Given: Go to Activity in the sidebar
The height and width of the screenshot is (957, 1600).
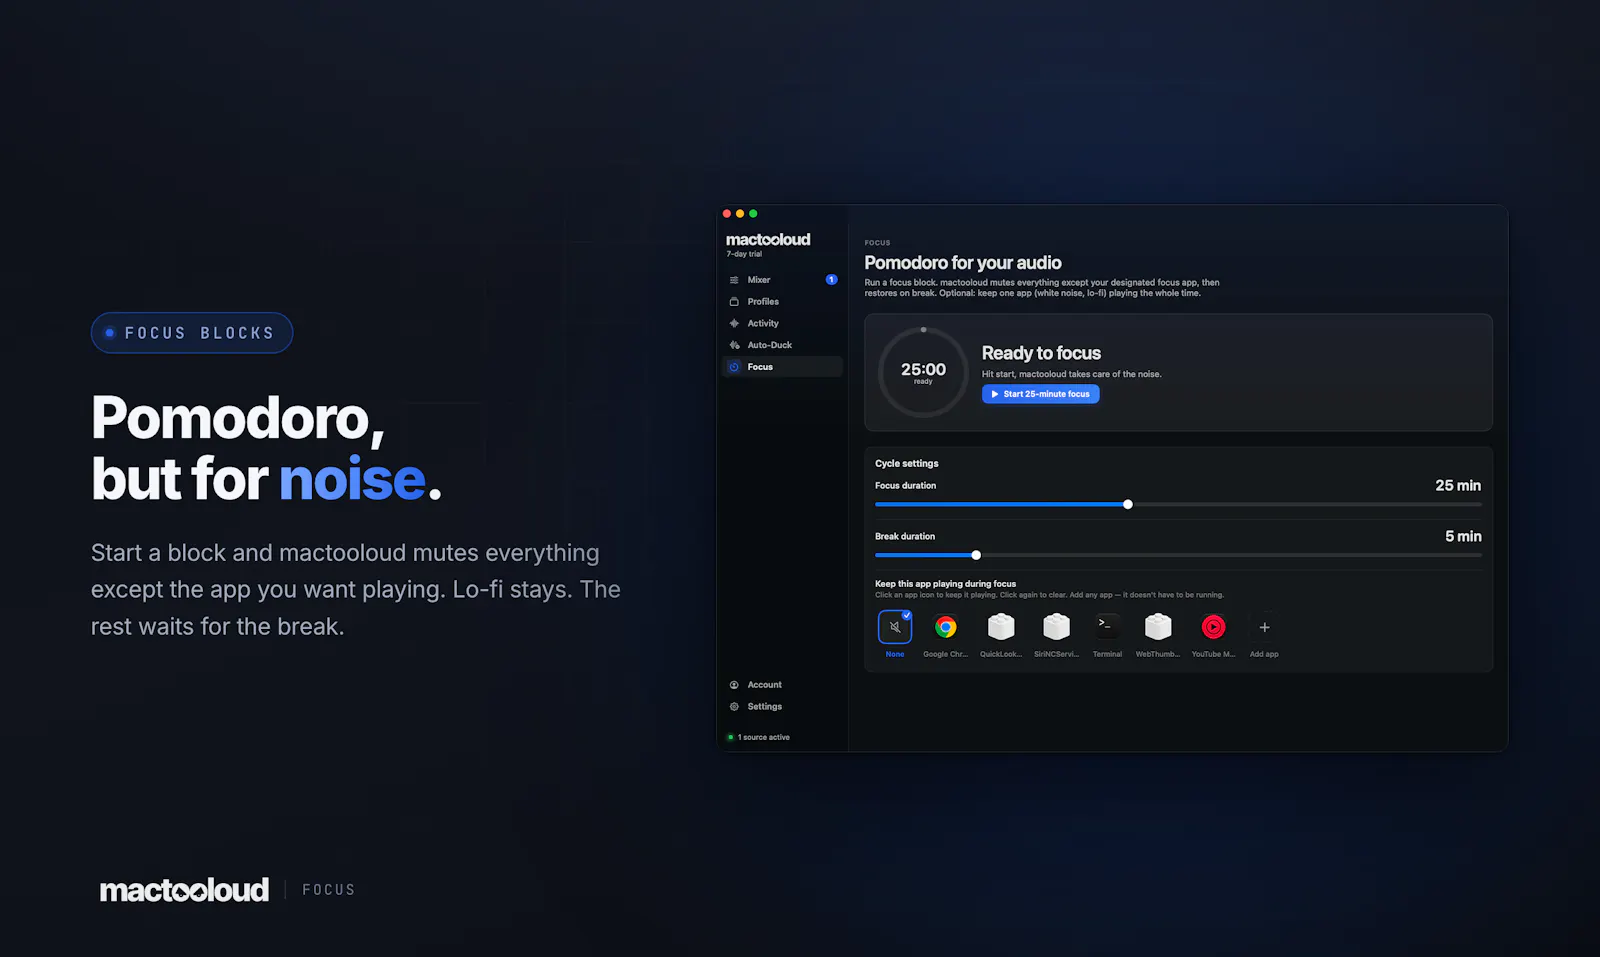Looking at the screenshot, I should [x=782, y=324].
